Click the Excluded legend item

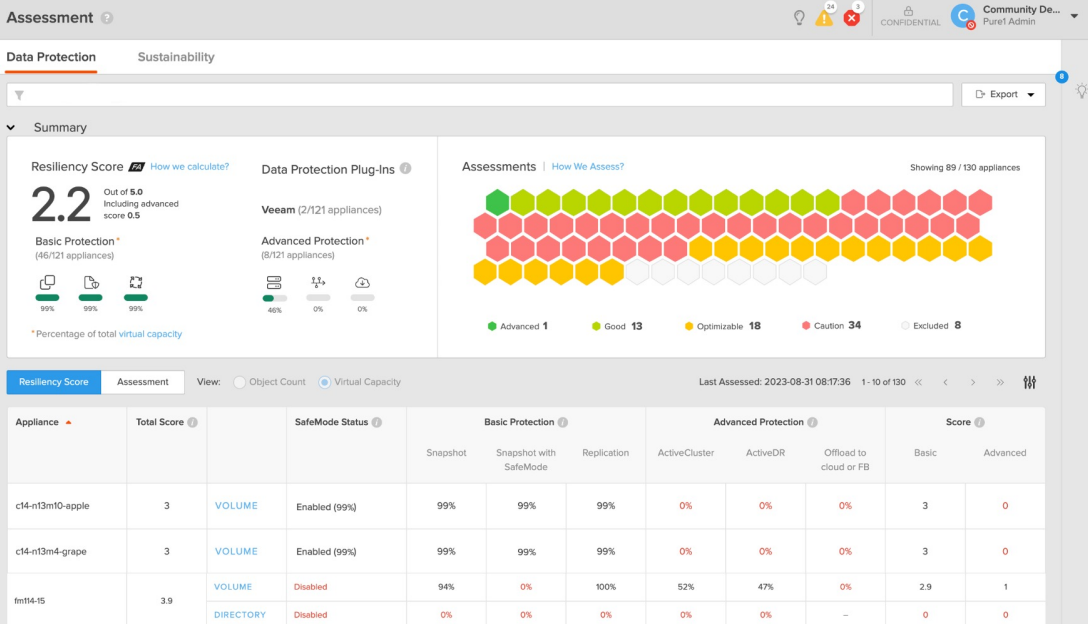pos(930,326)
